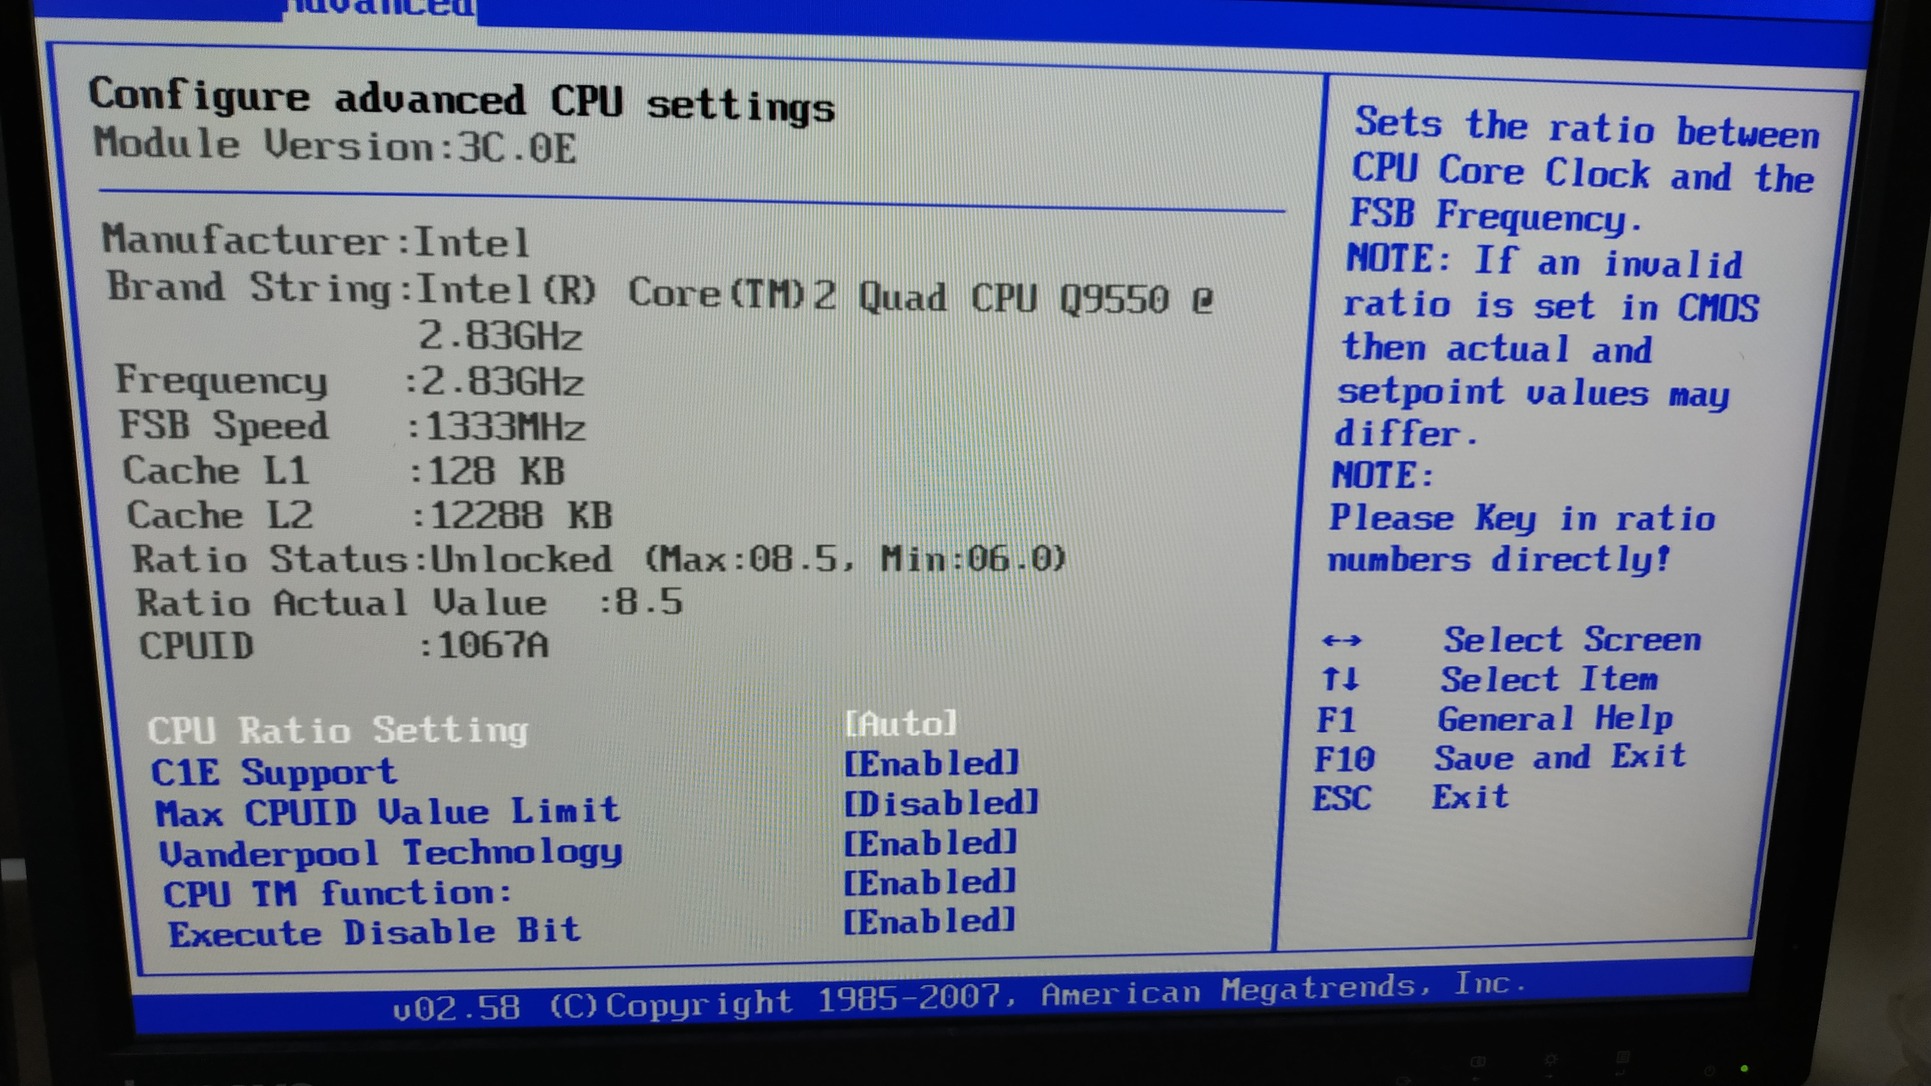Toggle Execute Disable Bit [Enabled] value
Screen dimensions: 1931x1086
click(x=928, y=921)
